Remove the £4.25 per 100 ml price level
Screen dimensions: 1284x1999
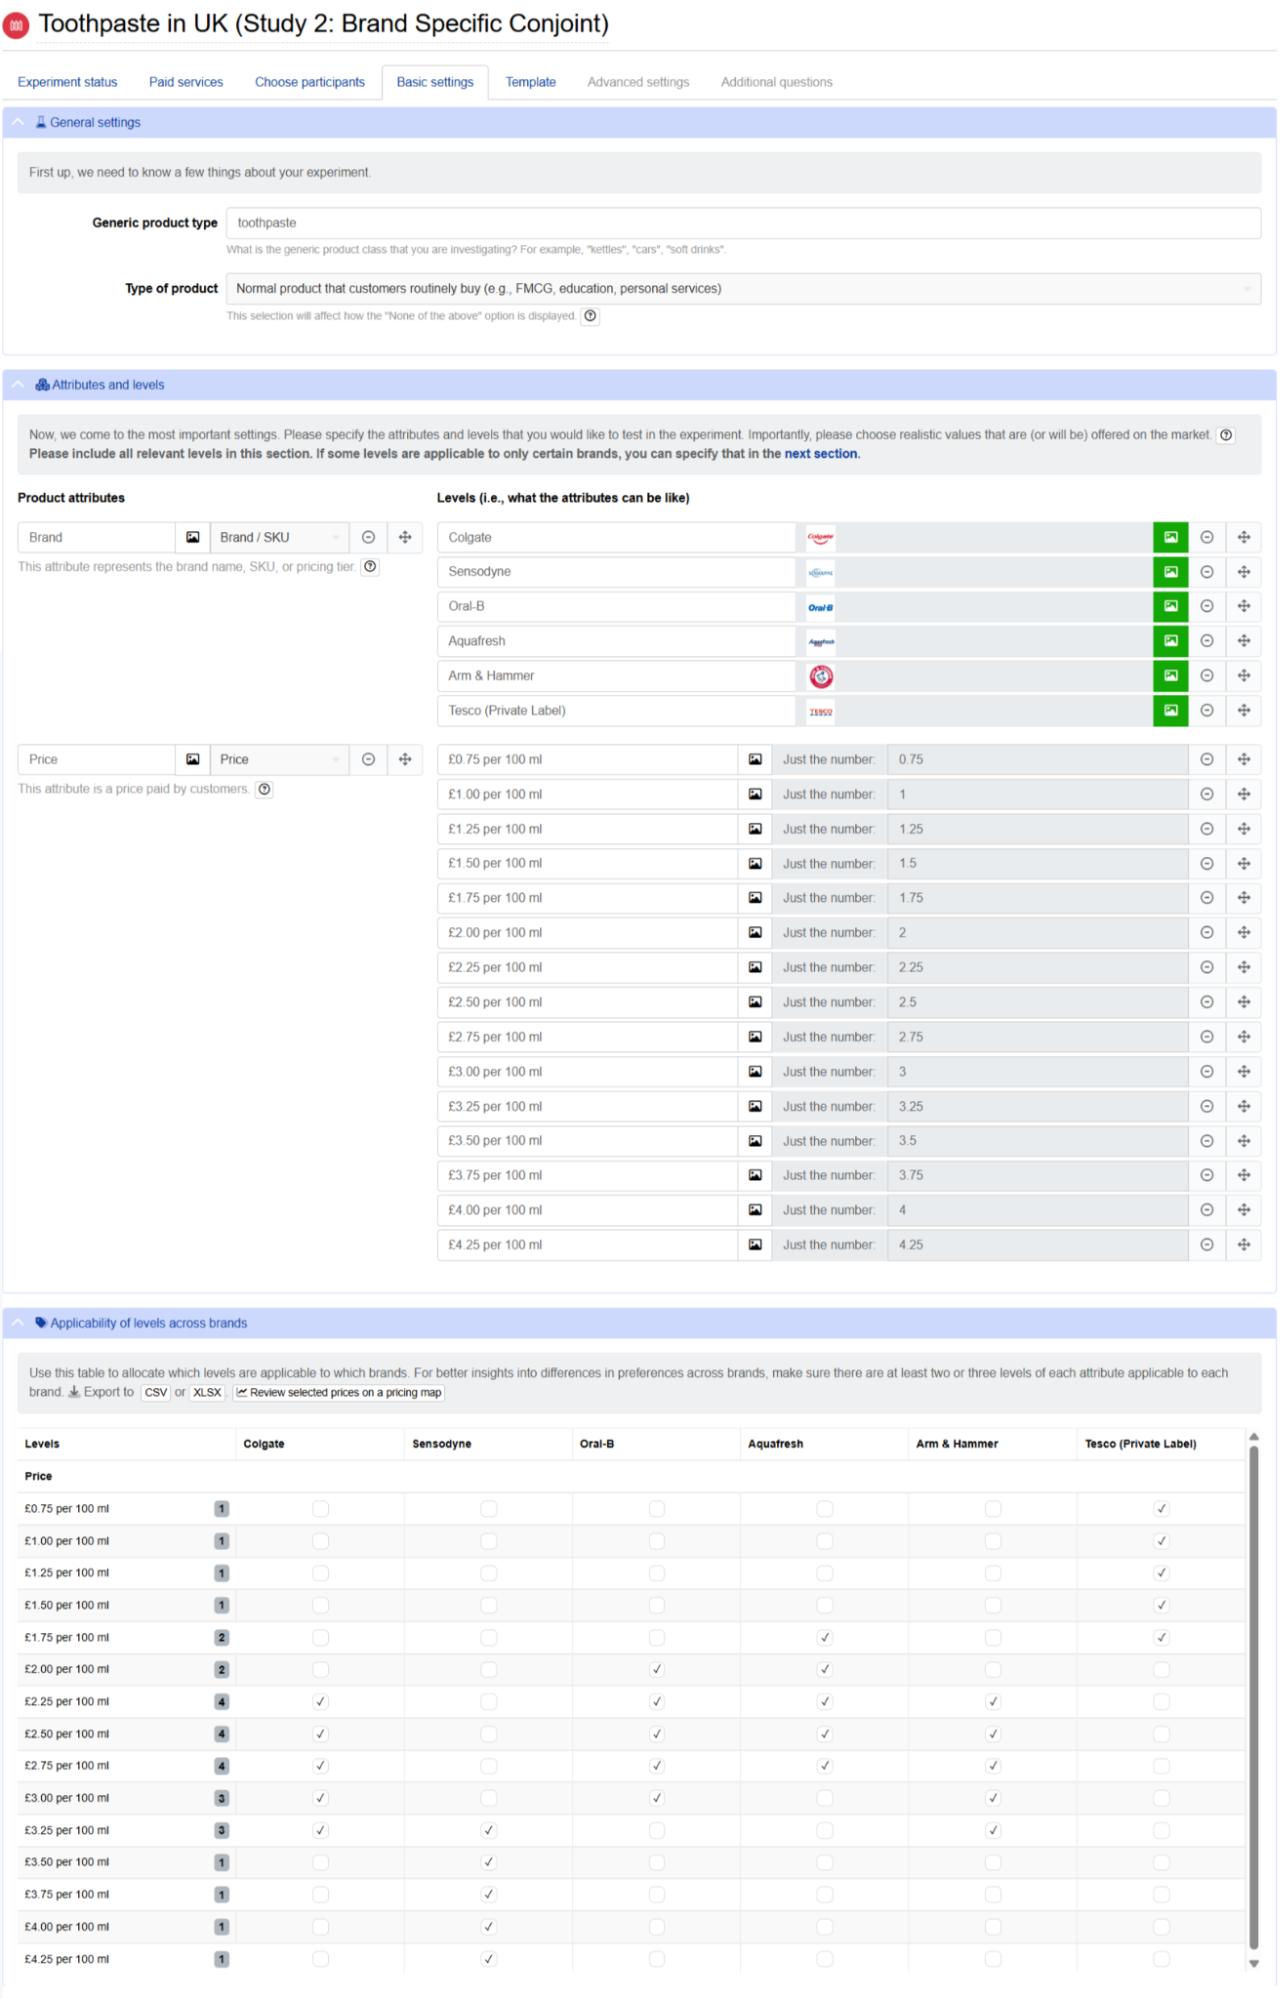click(1207, 1245)
